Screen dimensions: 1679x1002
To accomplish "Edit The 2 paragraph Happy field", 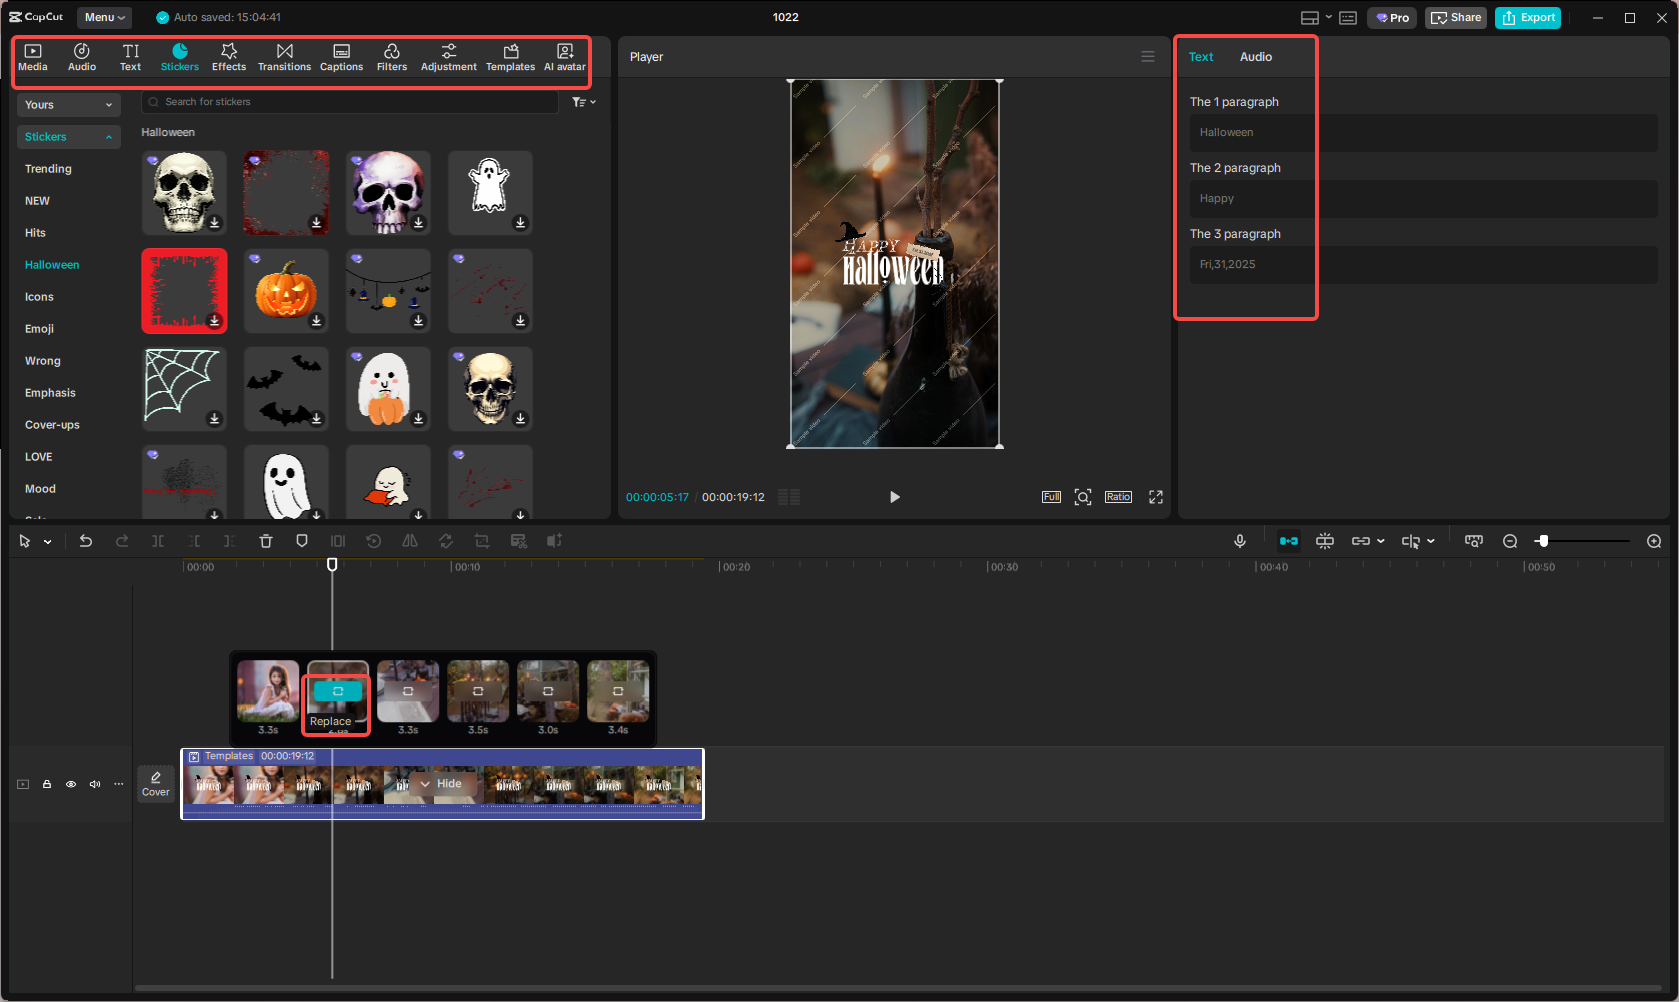I will pos(1423,199).
